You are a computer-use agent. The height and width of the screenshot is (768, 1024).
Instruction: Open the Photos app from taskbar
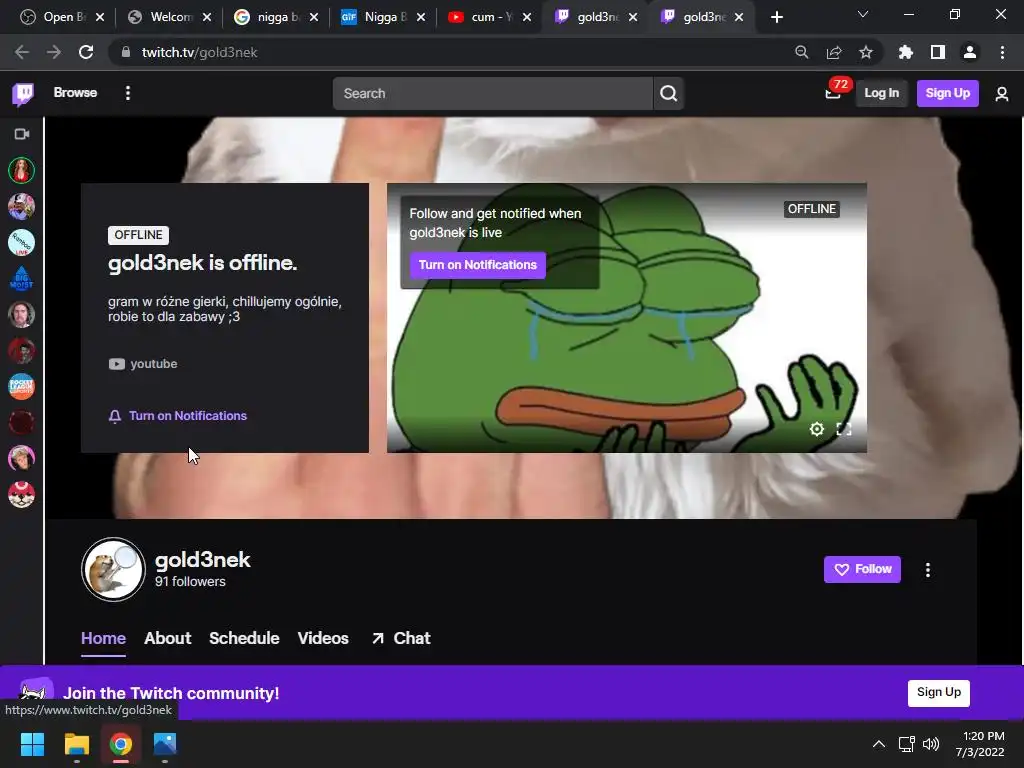pyautogui.click(x=165, y=744)
